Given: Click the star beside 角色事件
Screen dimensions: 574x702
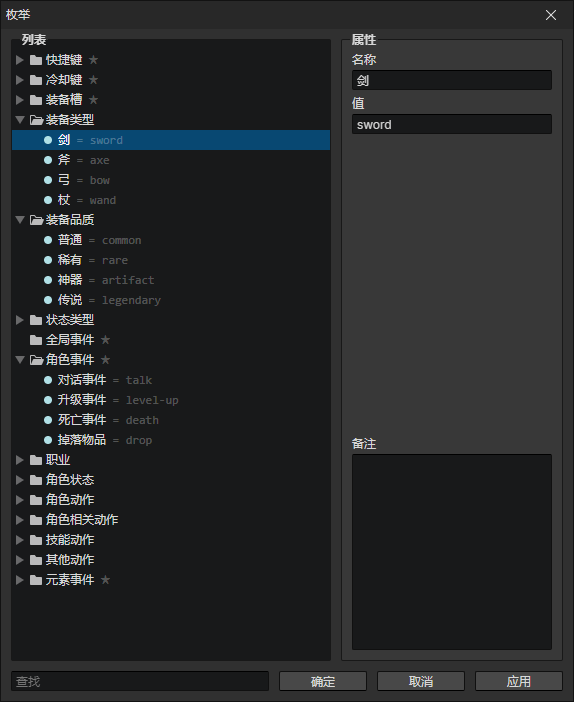Looking at the screenshot, I should coord(105,360).
